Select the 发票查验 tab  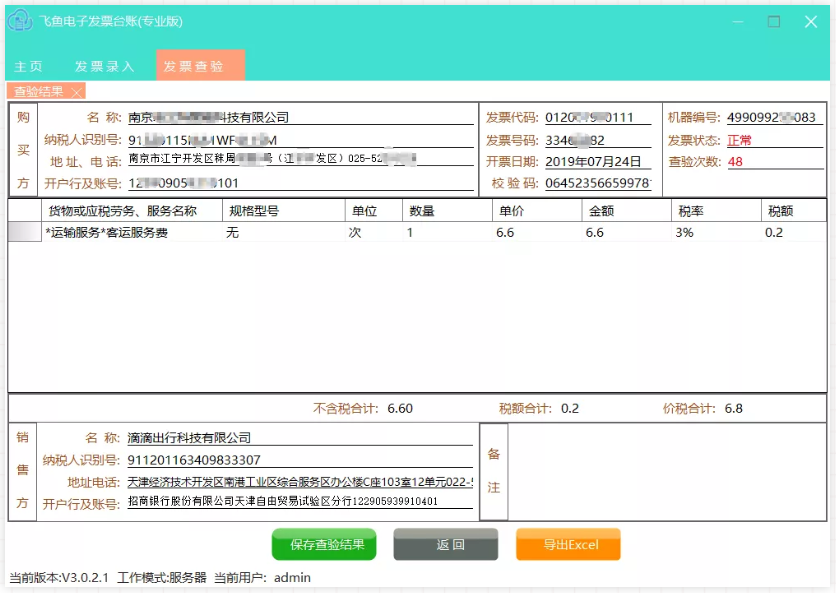[200, 65]
